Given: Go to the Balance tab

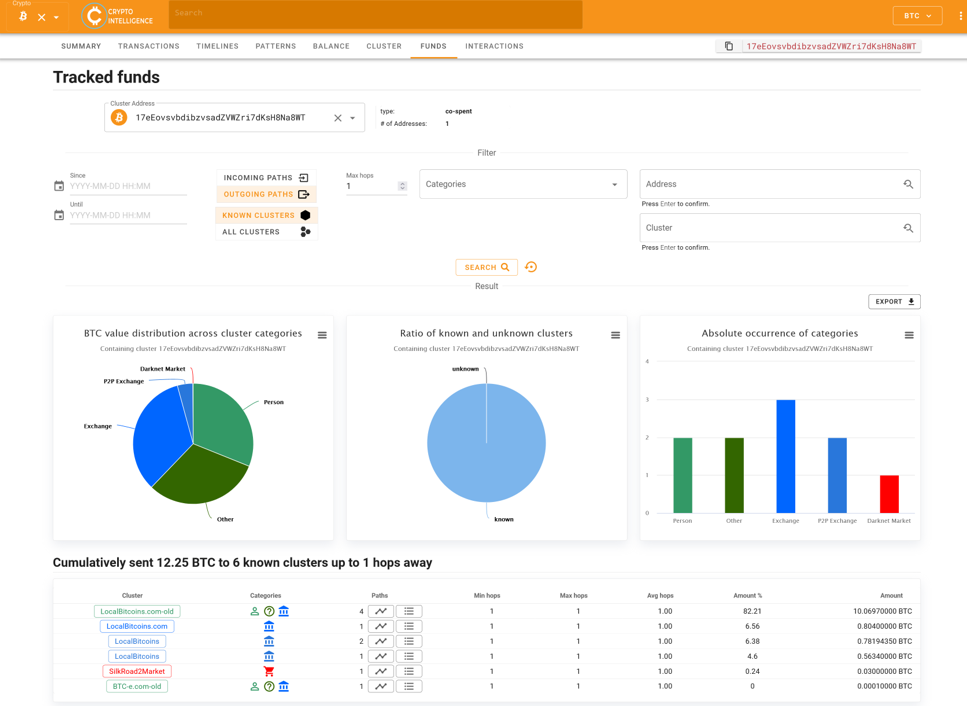Looking at the screenshot, I should pyautogui.click(x=331, y=46).
